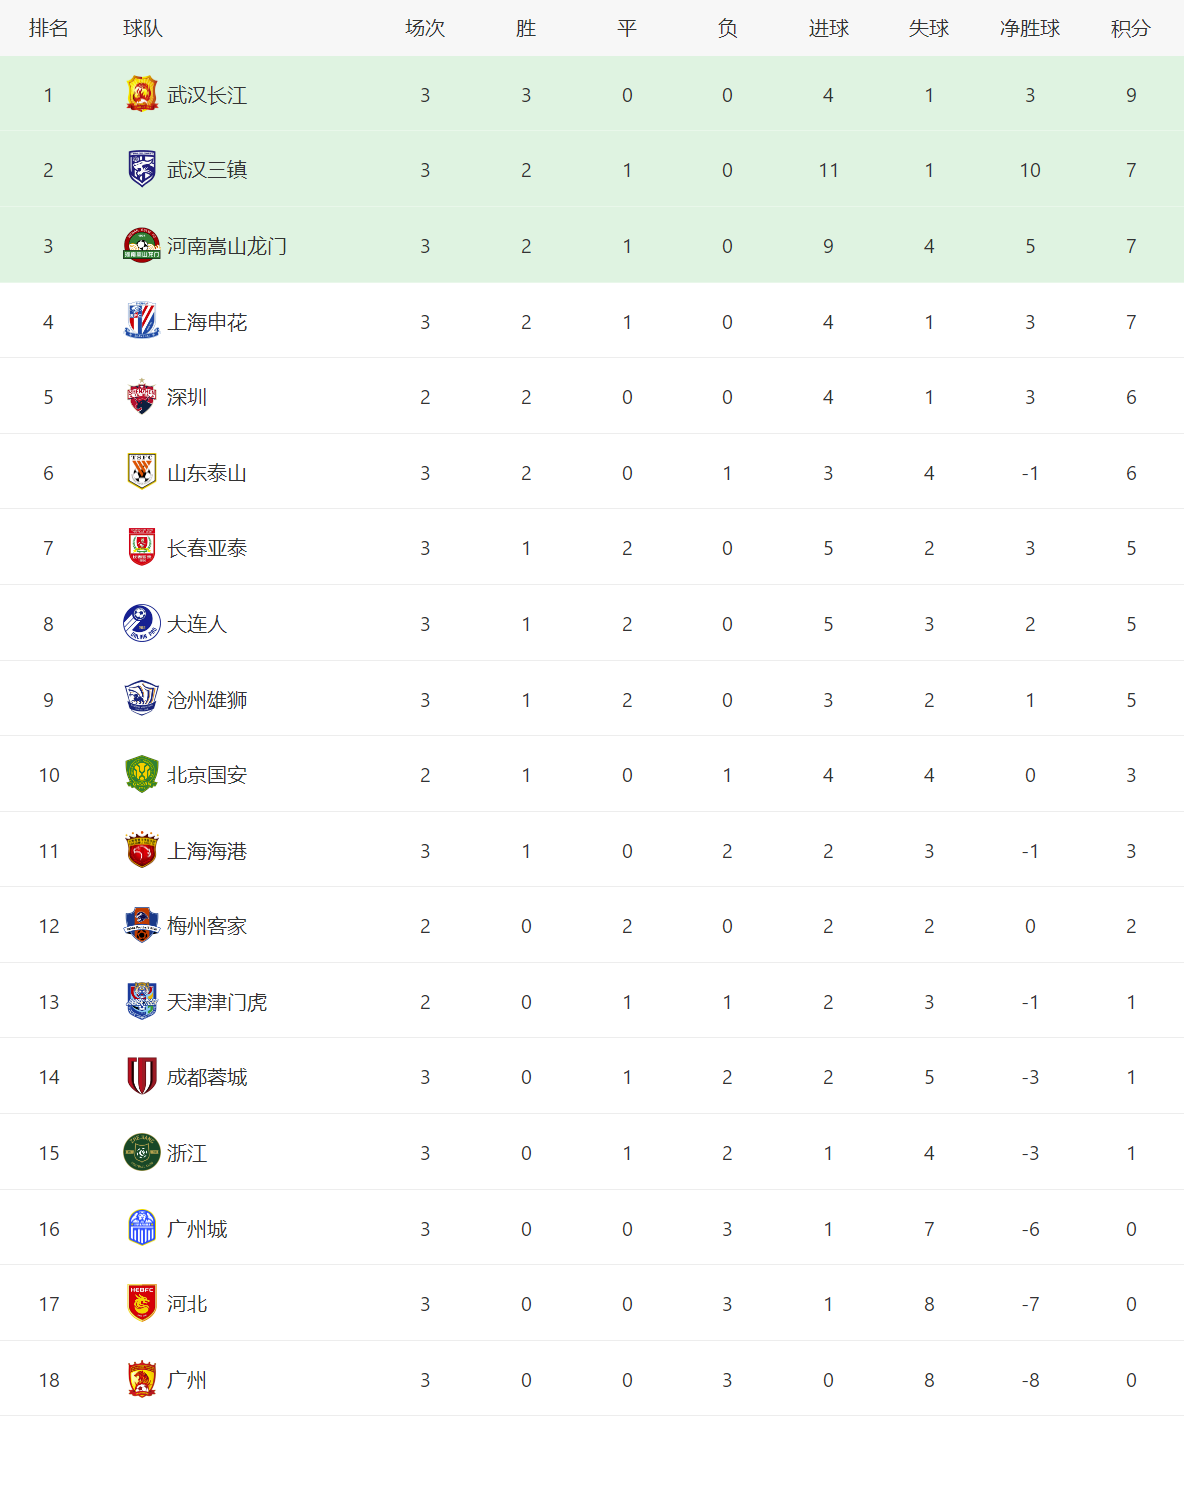The height and width of the screenshot is (1494, 1184).
Task: Click the 浙江 round green logo
Action: pyautogui.click(x=142, y=1152)
